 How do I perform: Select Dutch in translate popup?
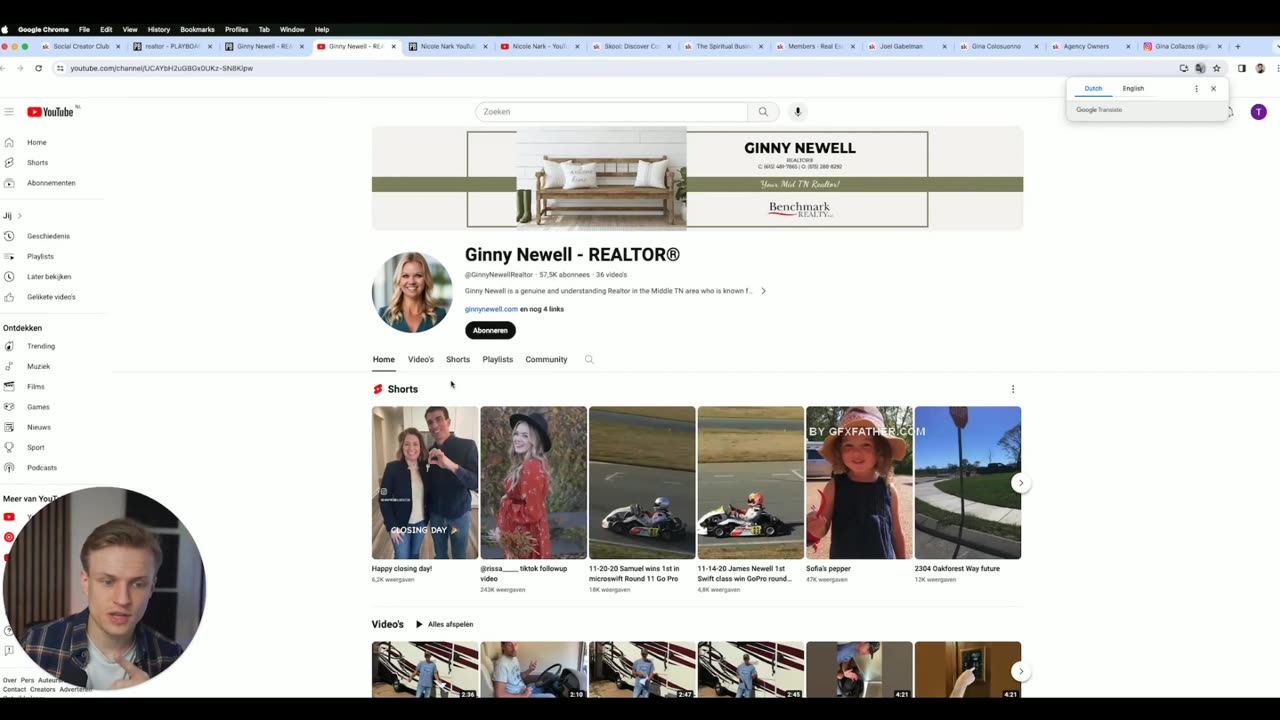[x=1093, y=88]
